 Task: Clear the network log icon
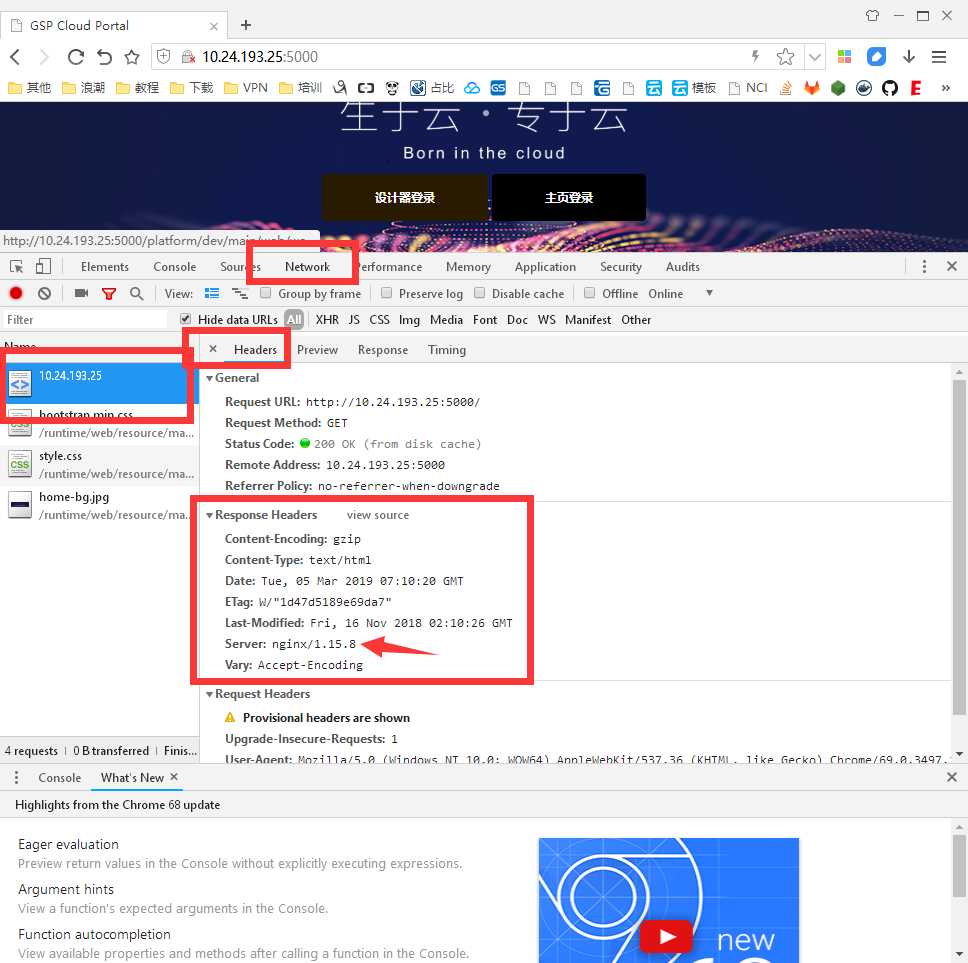(44, 293)
